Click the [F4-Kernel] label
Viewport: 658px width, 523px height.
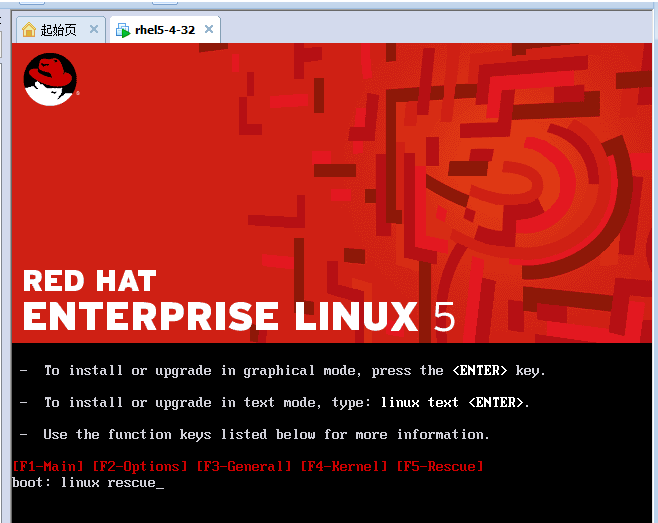[344, 466]
